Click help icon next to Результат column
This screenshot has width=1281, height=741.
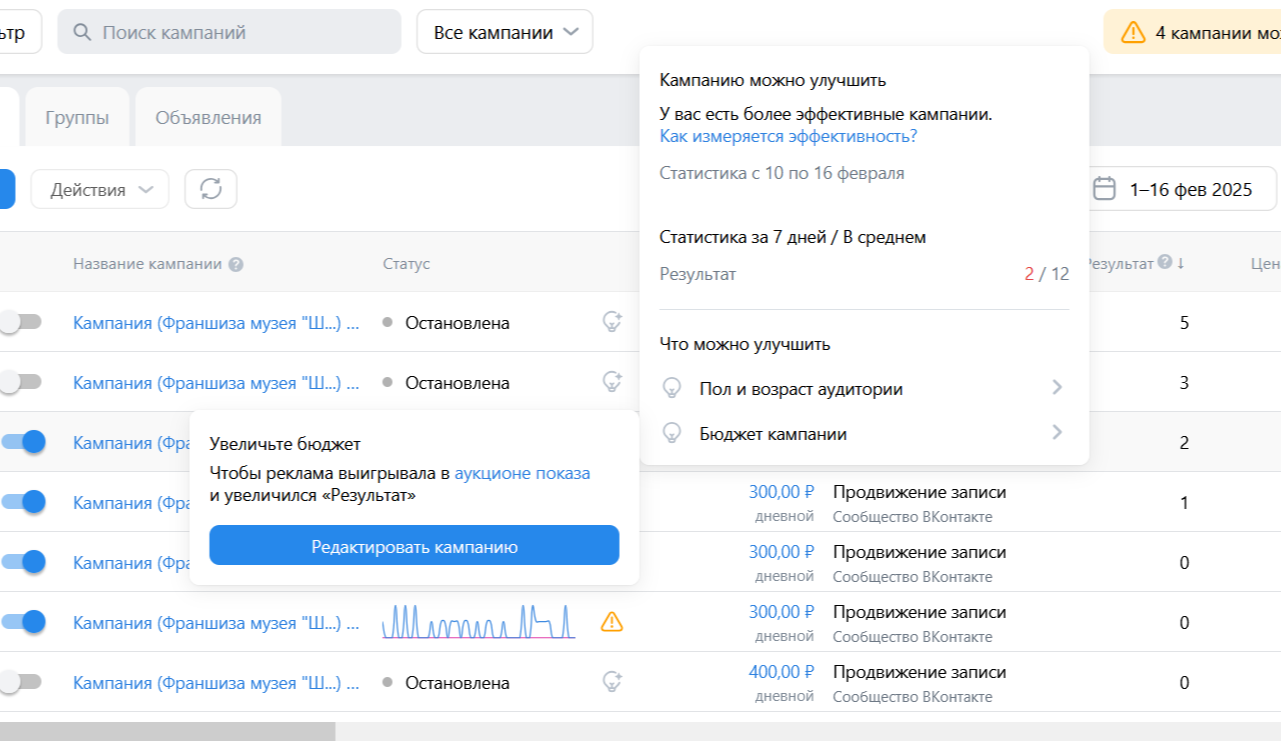[1164, 263]
